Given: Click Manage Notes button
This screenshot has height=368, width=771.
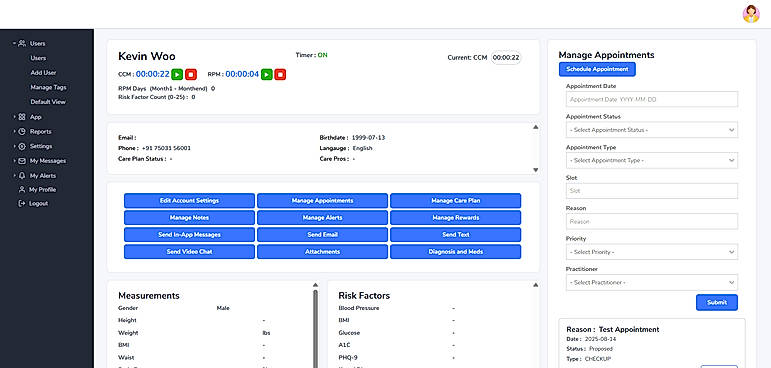Looking at the screenshot, I should click(x=189, y=217).
